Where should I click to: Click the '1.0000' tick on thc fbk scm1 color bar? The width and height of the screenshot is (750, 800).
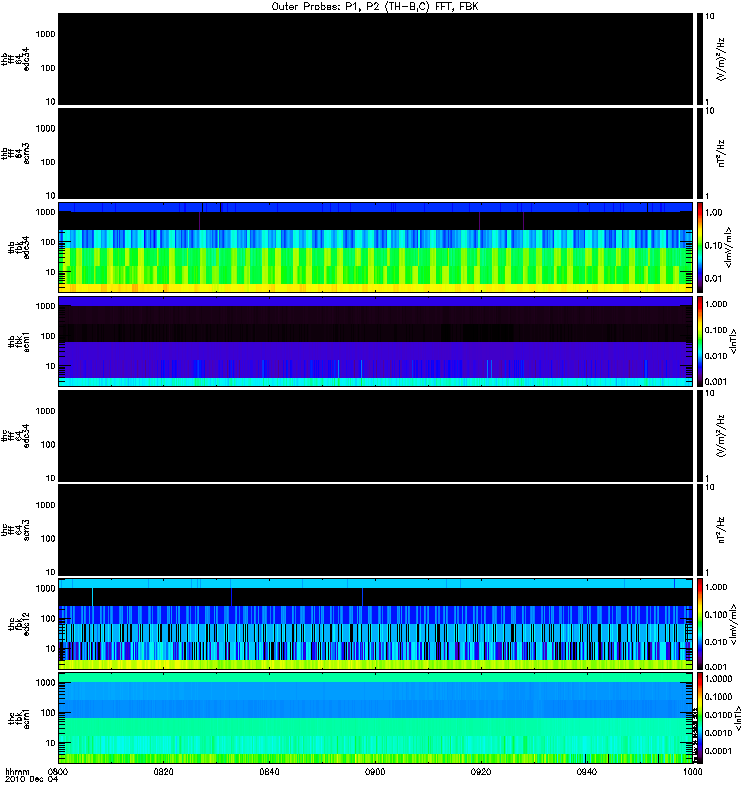(718, 679)
